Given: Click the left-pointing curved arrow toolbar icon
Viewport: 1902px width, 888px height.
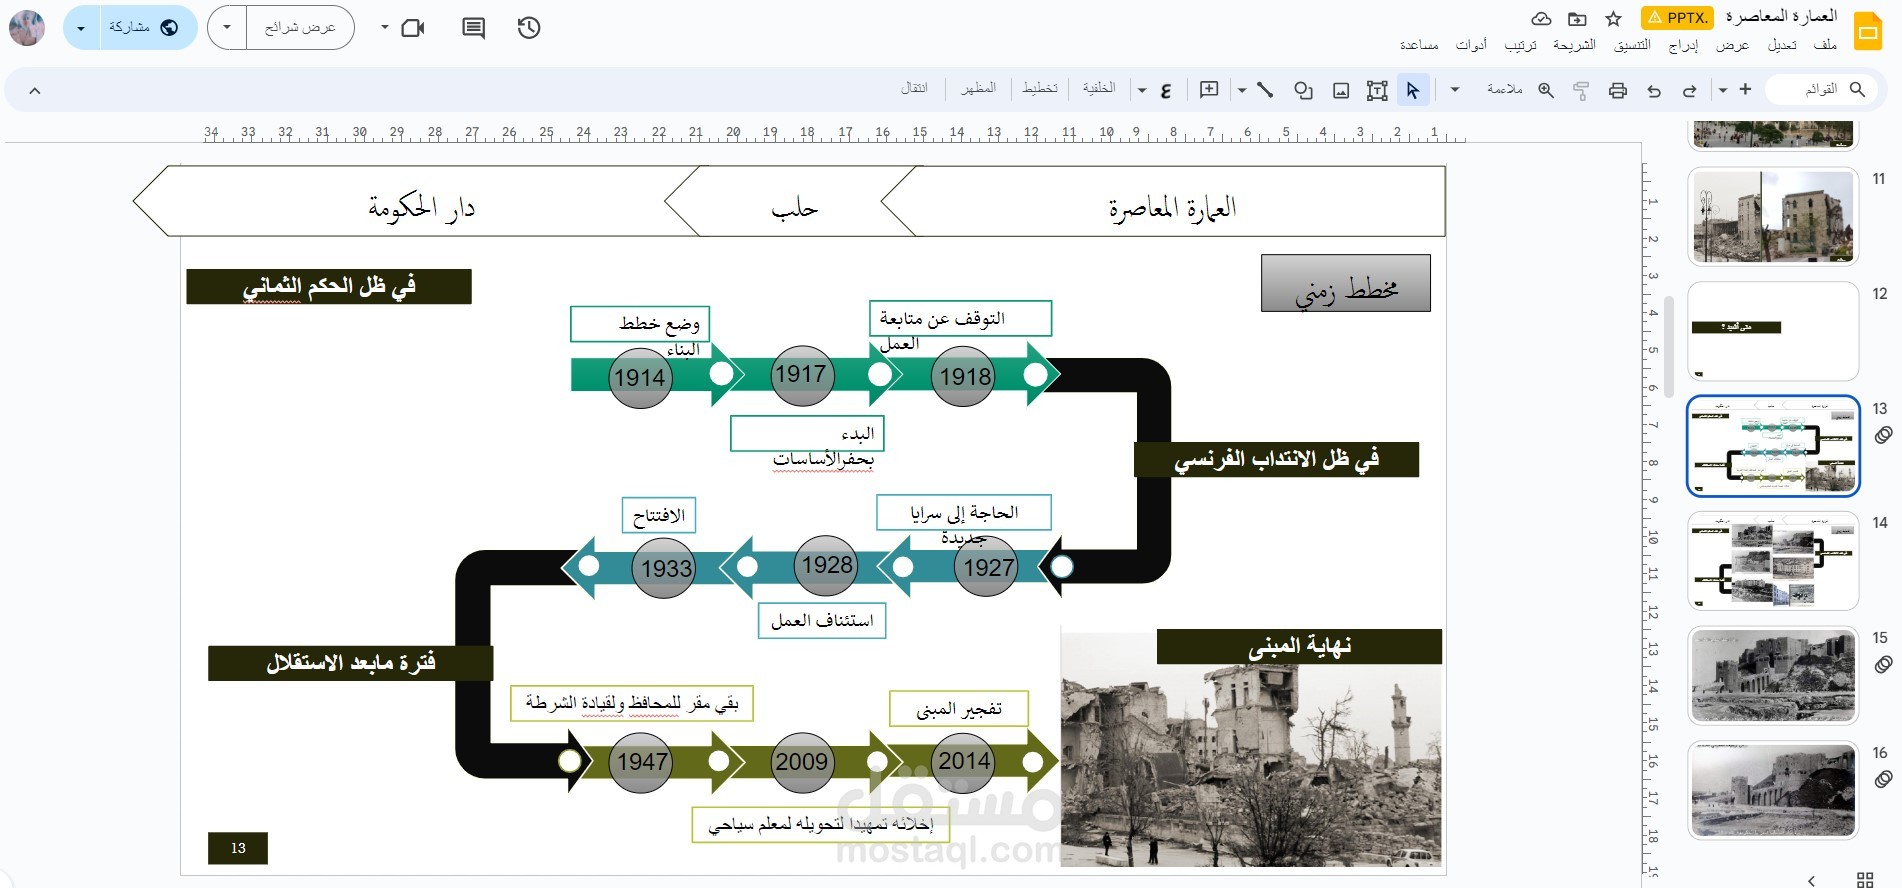Looking at the screenshot, I should [x=1654, y=90].
